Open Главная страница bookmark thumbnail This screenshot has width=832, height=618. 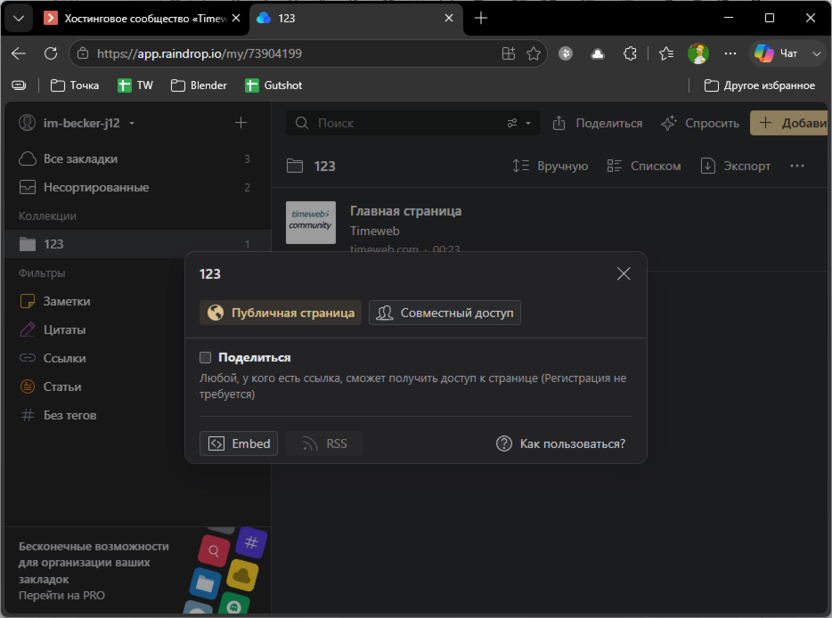(311, 222)
